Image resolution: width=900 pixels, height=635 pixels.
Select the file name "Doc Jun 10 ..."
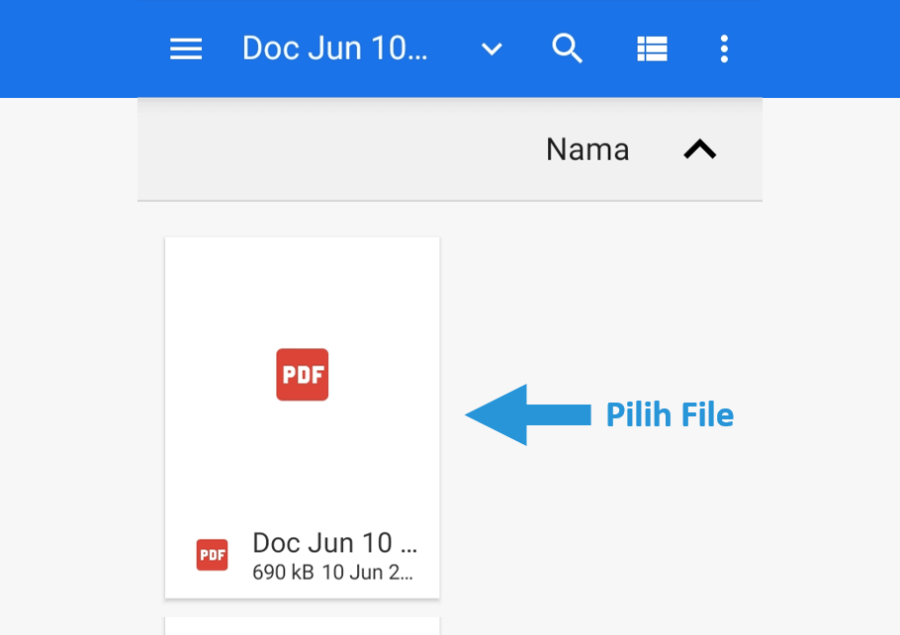335,543
